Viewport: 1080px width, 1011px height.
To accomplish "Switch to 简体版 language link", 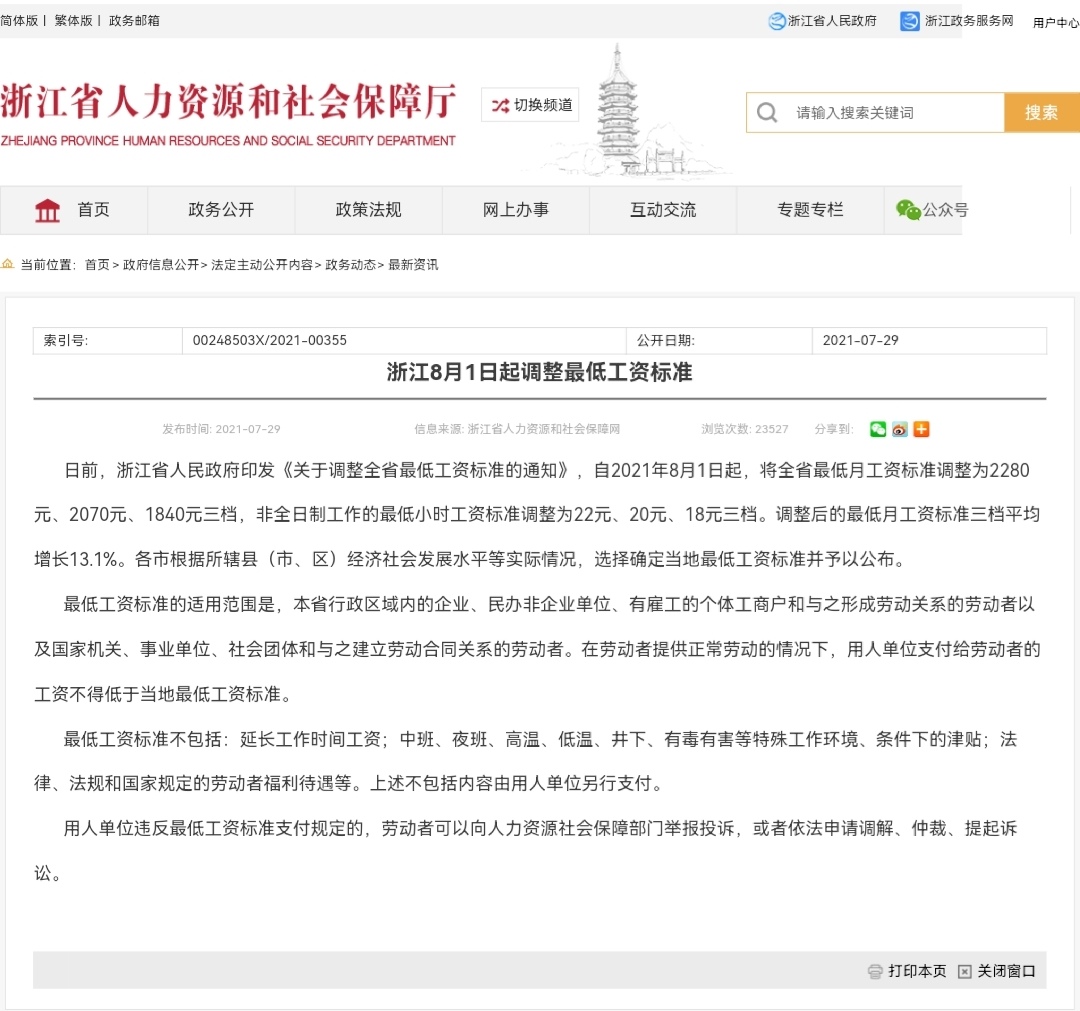I will click(19, 21).
